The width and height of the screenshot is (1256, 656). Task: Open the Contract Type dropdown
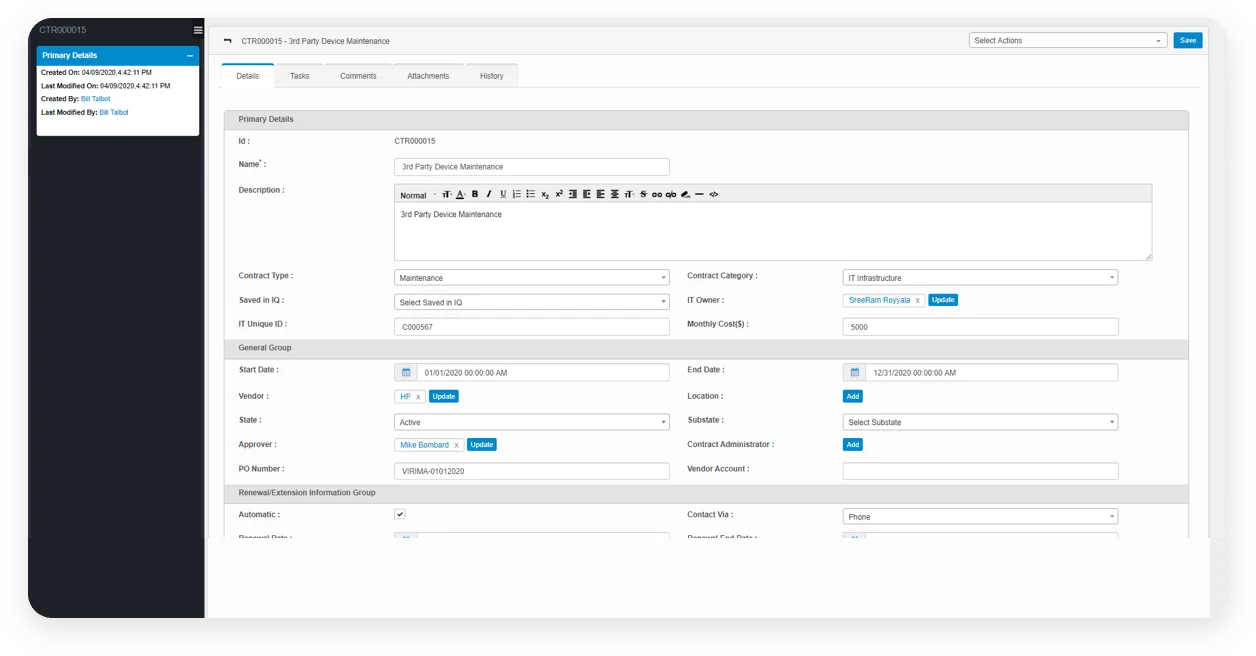tap(531, 278)
